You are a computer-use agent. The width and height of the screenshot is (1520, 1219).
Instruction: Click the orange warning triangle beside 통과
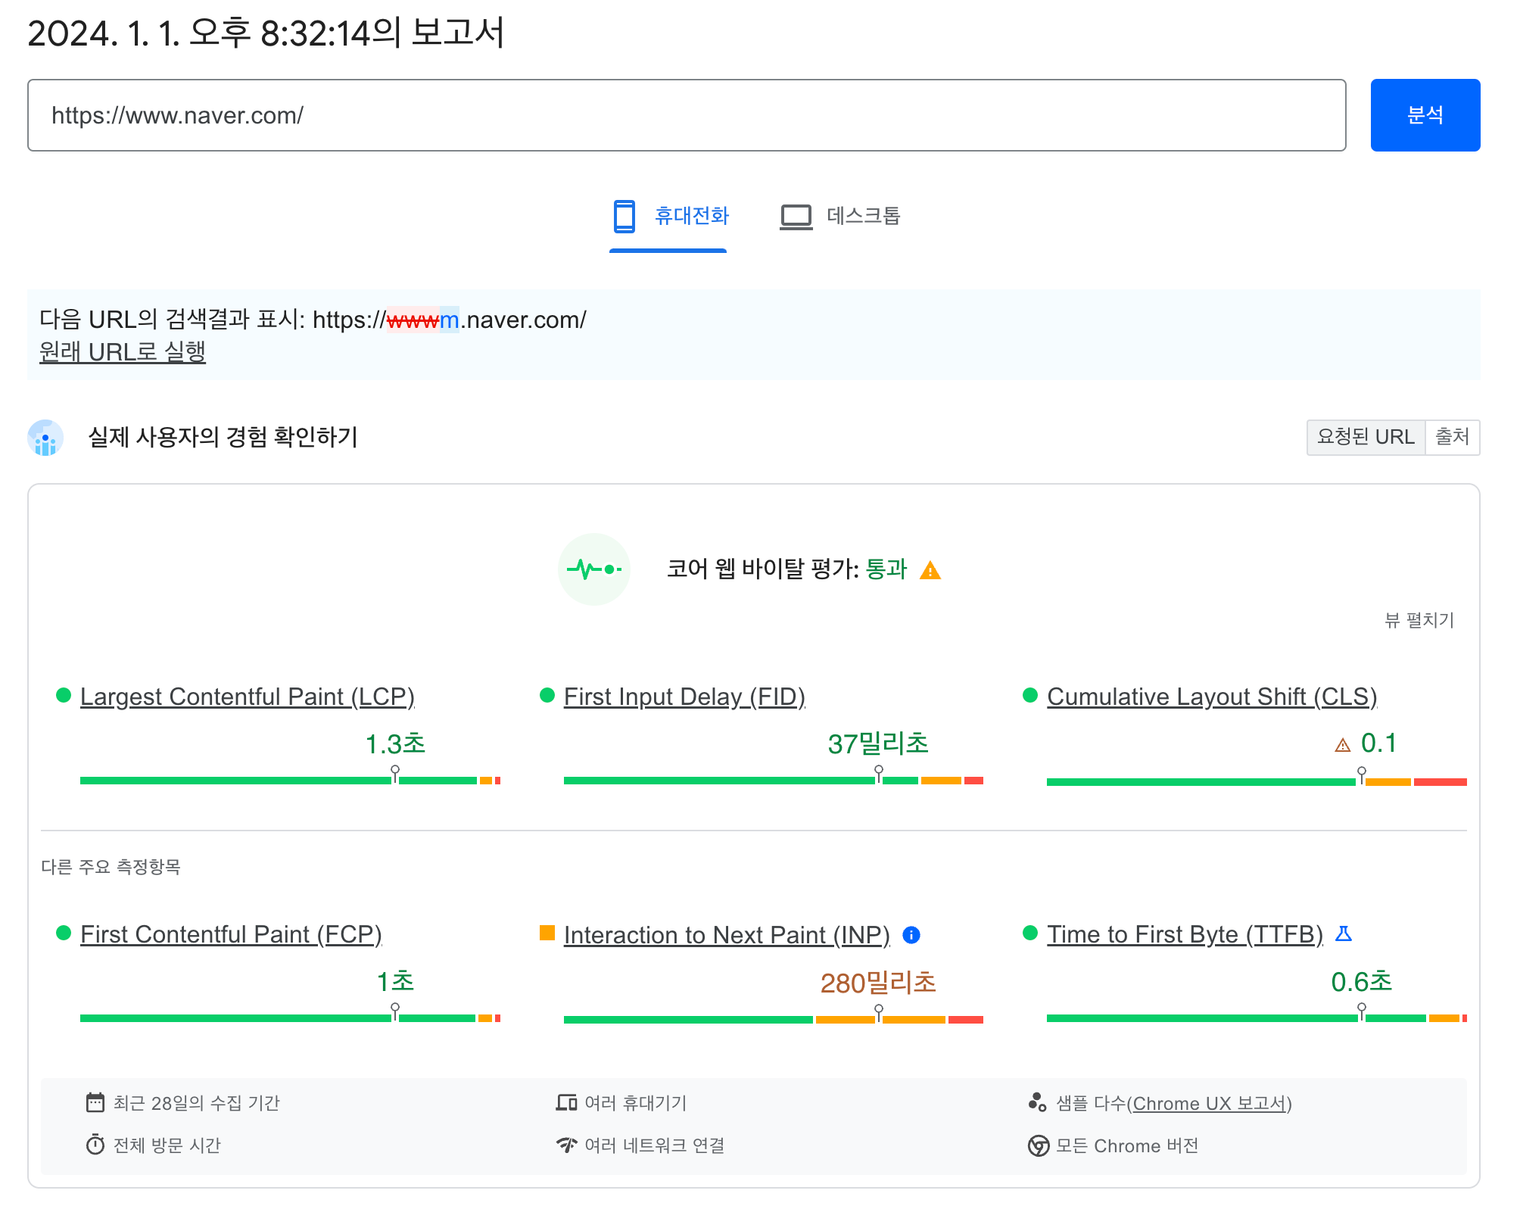click(930, 570)
